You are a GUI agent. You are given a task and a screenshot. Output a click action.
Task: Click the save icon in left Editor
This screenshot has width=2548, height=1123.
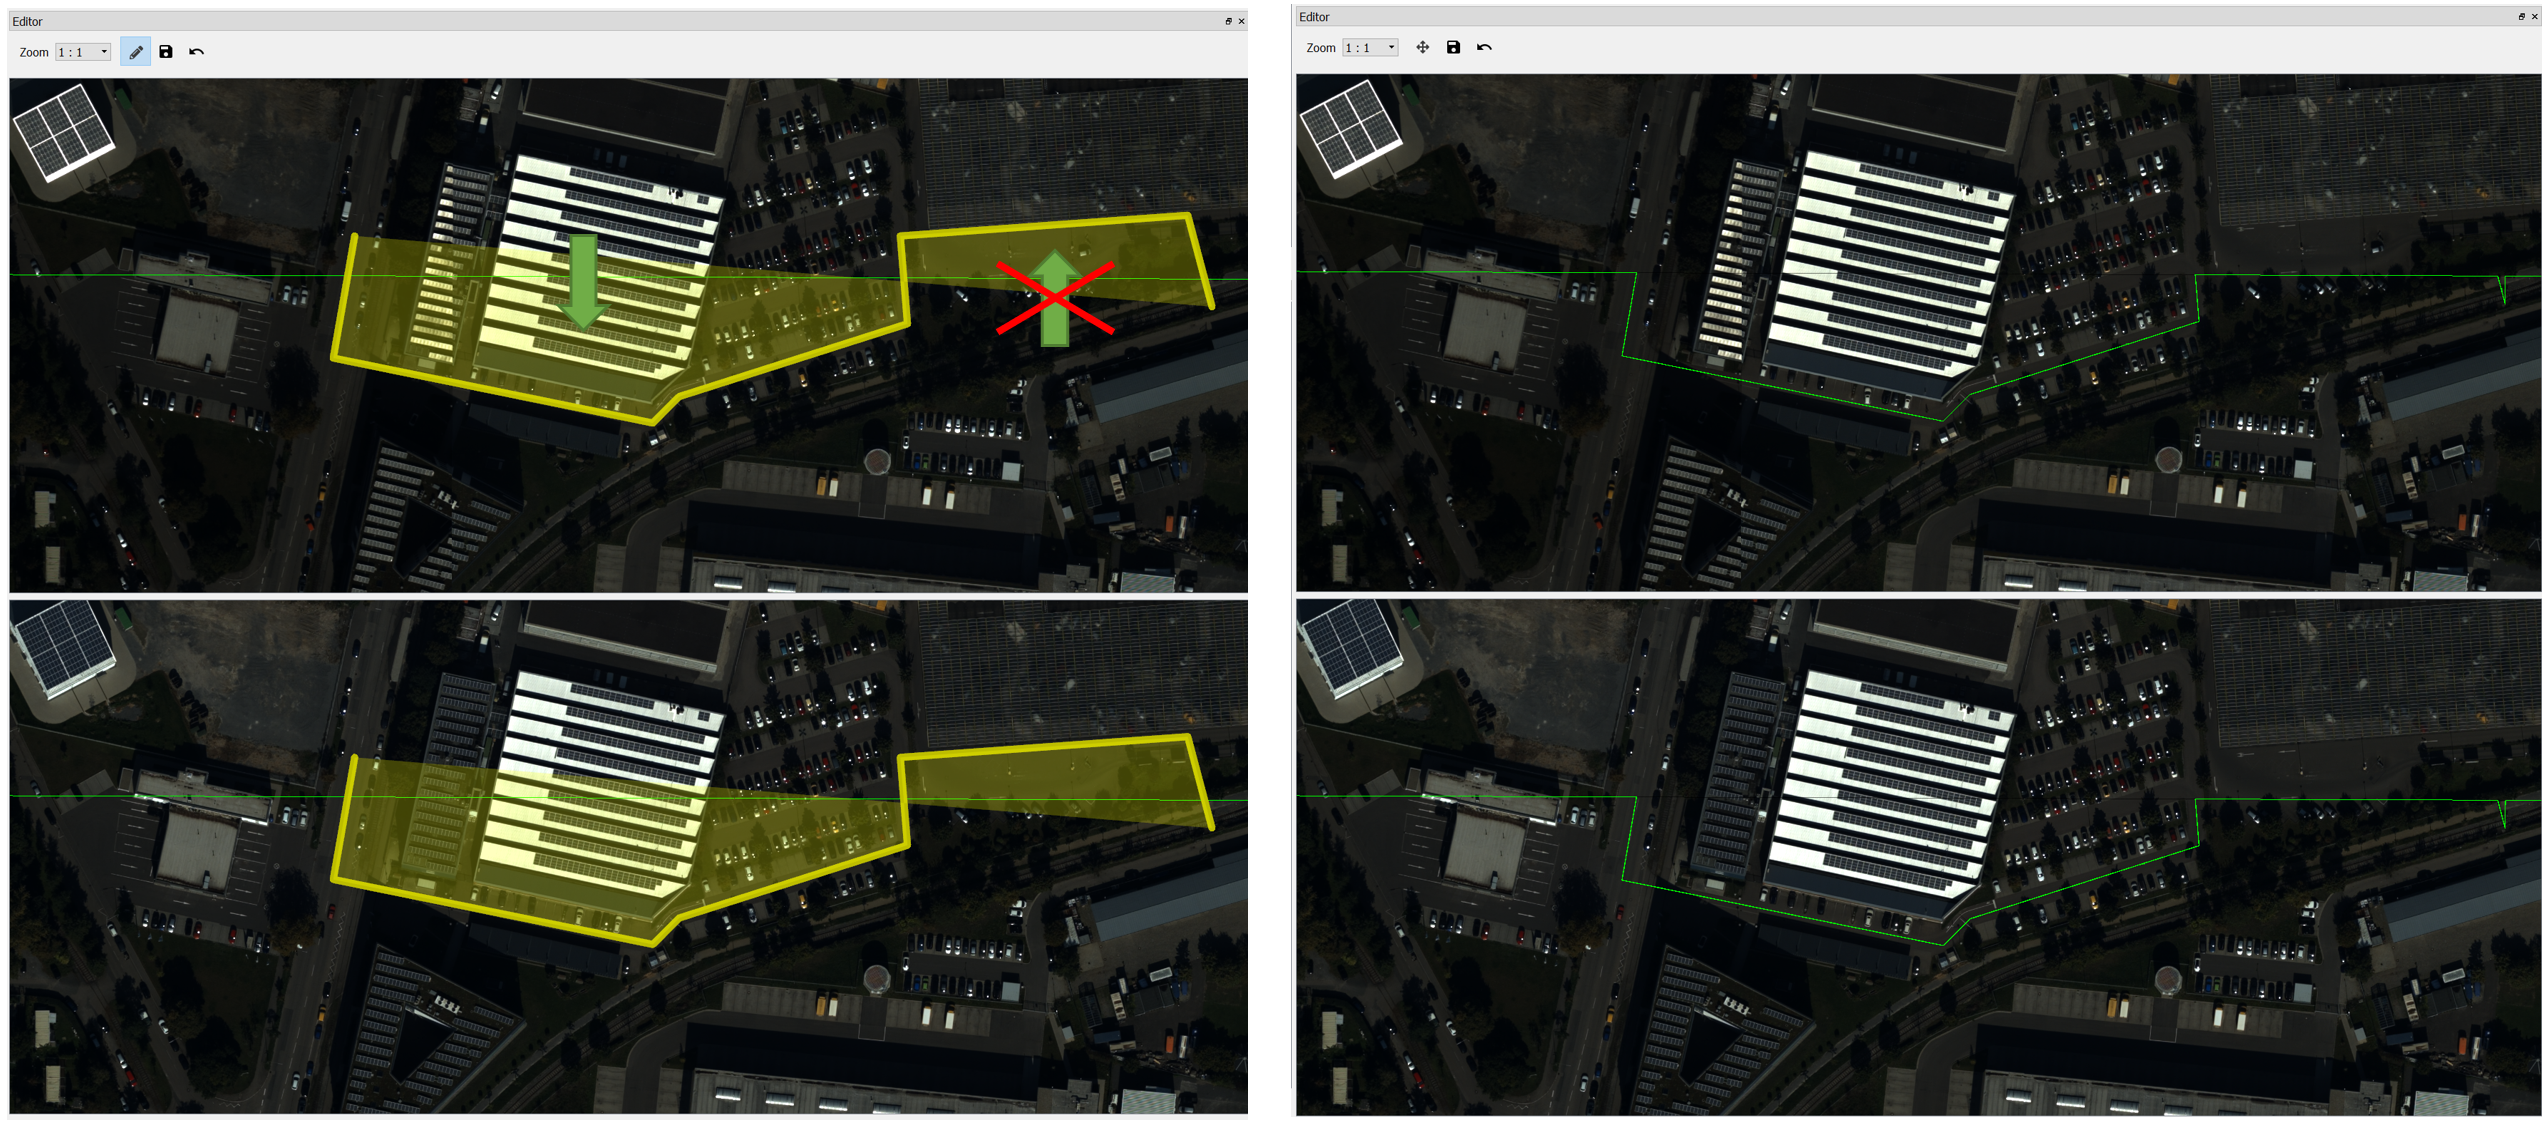[x=166, y=52]
